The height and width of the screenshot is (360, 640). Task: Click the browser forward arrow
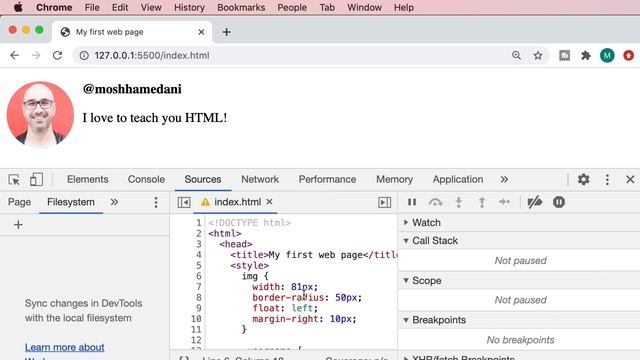pyautogui.click(x=36, y=56)
